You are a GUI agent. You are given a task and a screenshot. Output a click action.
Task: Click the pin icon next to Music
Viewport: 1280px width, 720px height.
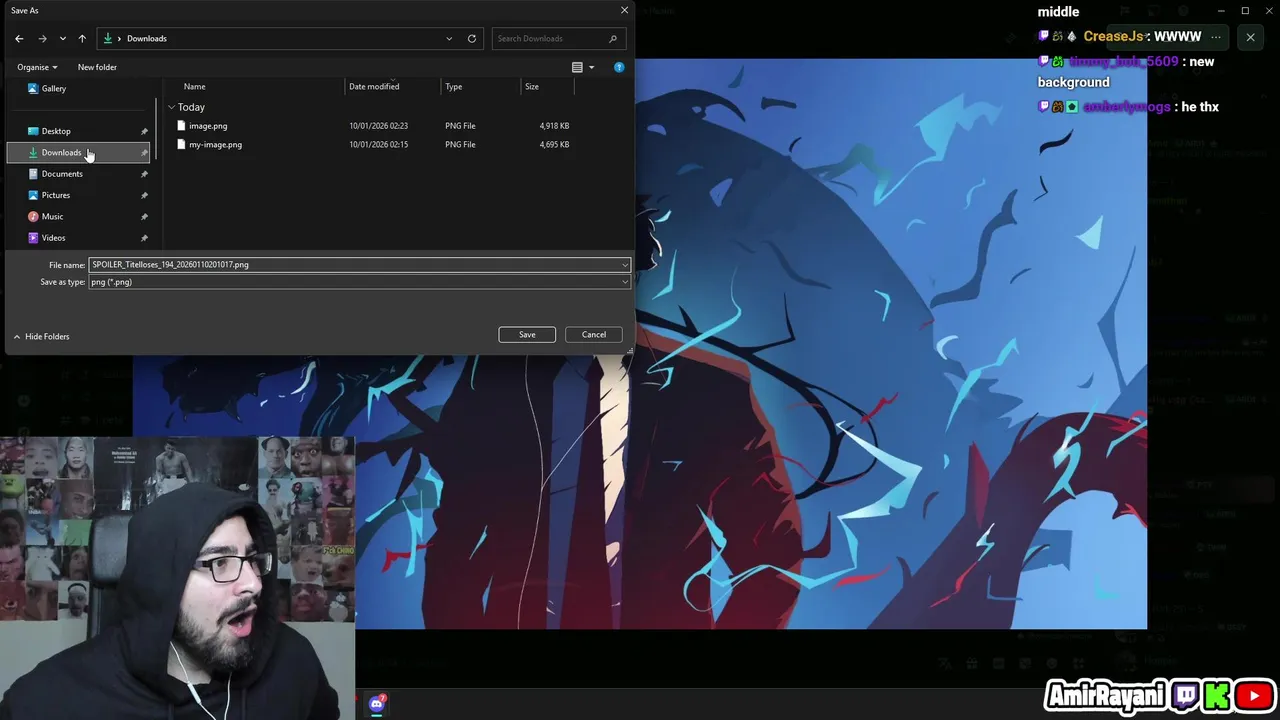[x=144, y=216]
